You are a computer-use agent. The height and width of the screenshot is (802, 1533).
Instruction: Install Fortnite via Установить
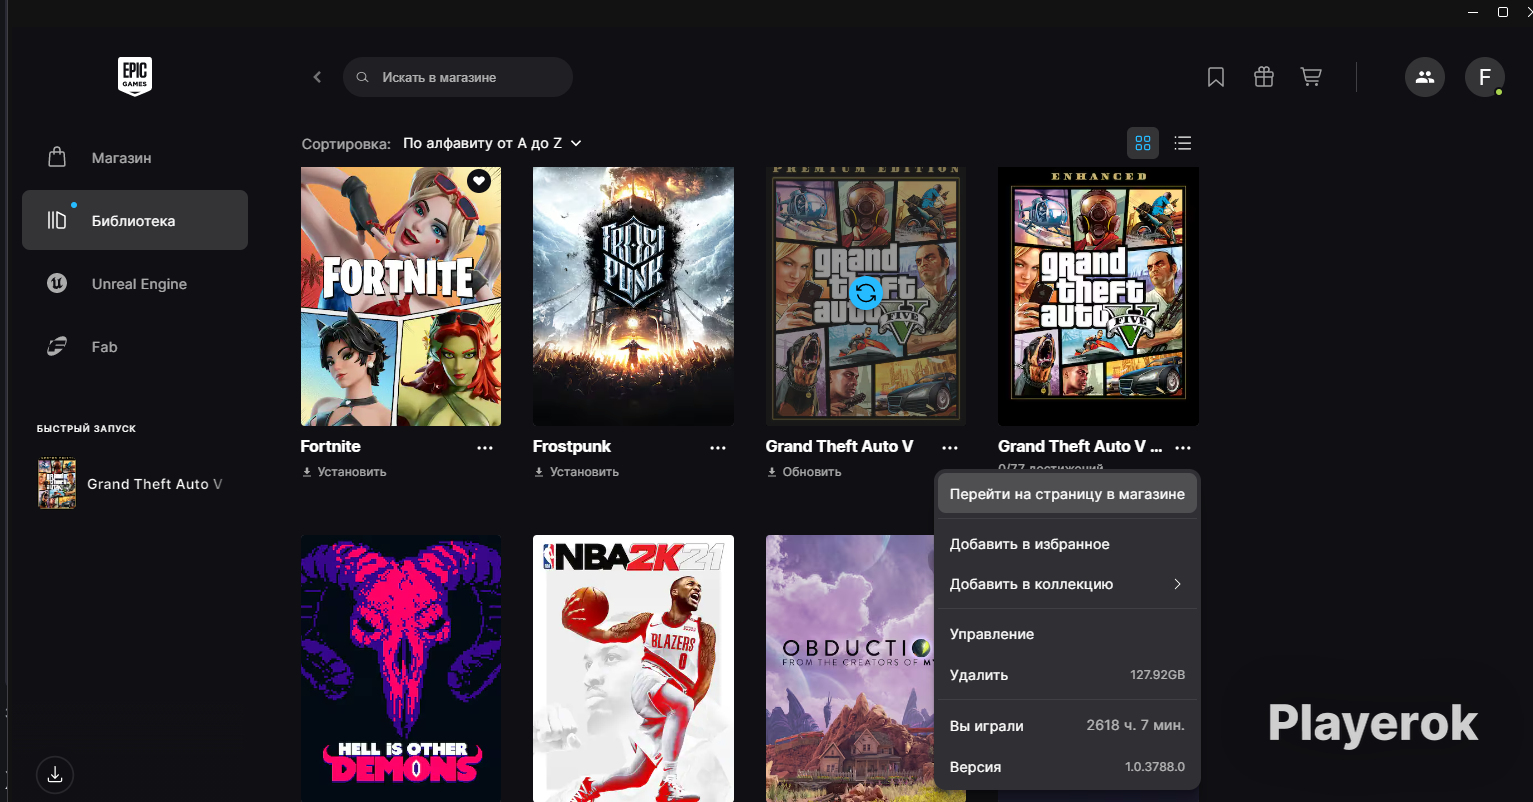pos(344,472)
